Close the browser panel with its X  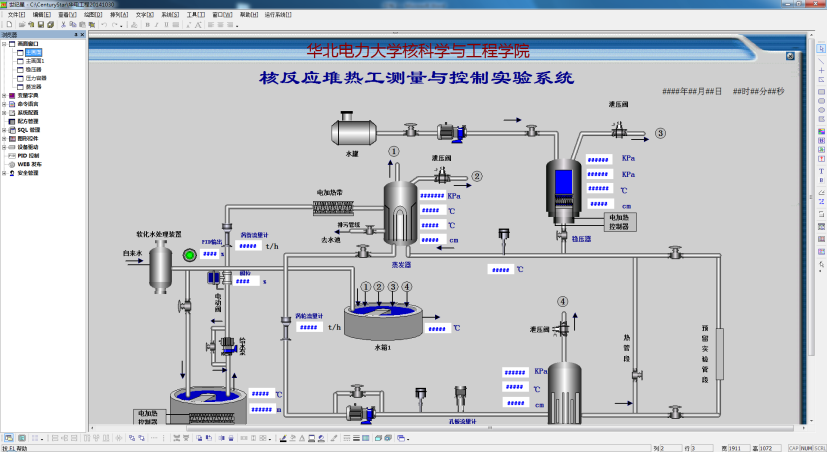pos(82,34)
